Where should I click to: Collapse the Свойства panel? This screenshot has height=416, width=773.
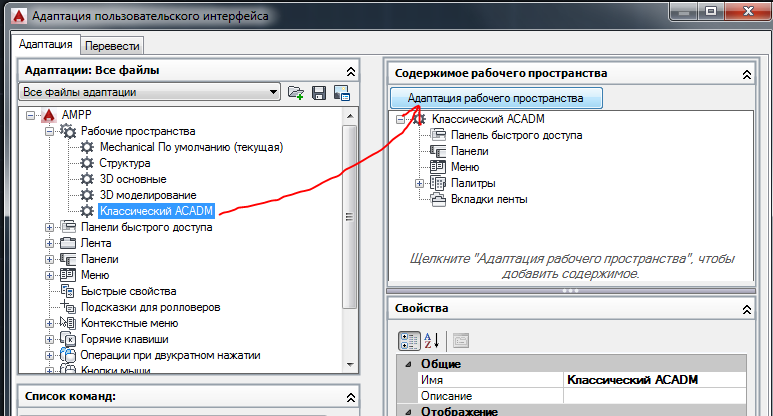[x=746, y=310]
